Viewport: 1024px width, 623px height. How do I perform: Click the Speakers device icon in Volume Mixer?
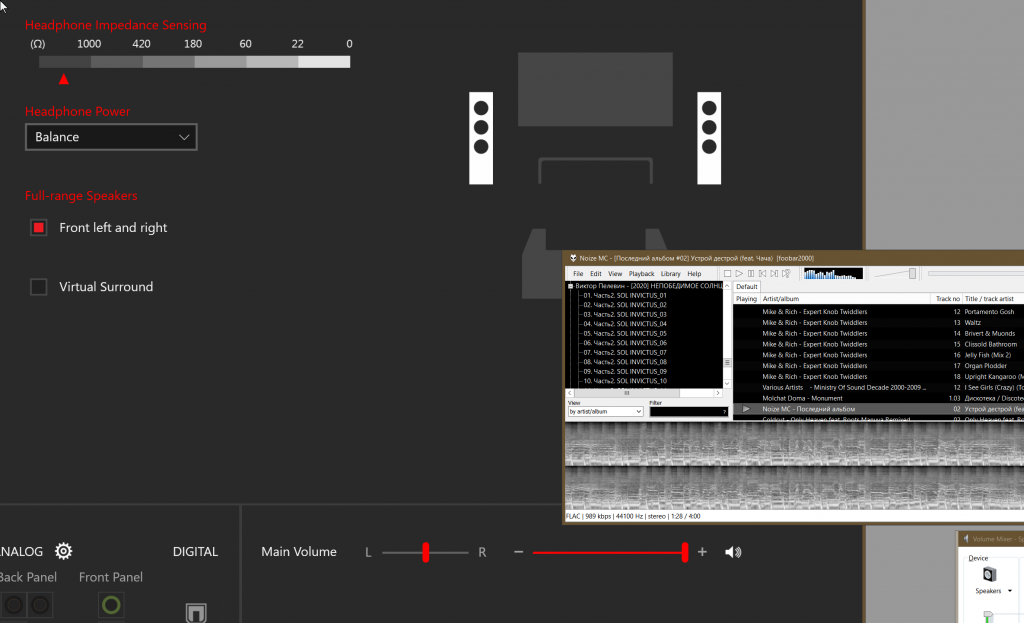coord(989,575)
